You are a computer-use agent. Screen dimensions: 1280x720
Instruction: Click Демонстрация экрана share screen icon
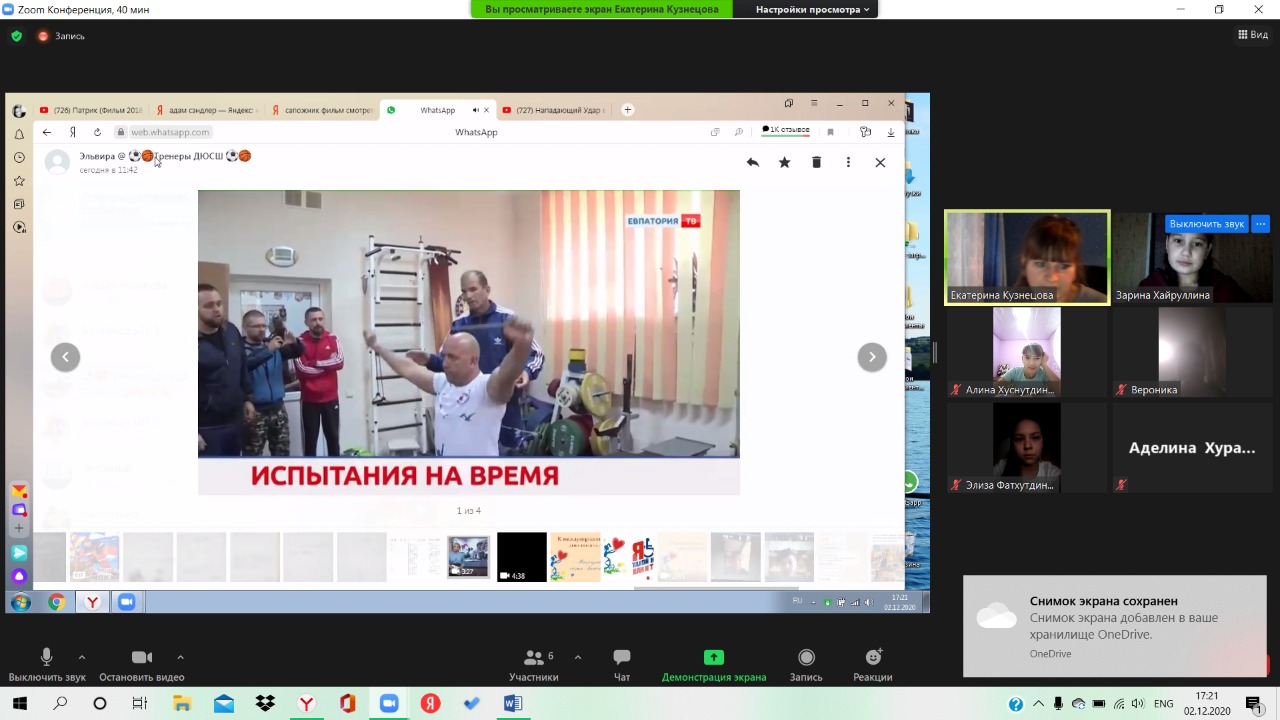coord(713,657)
